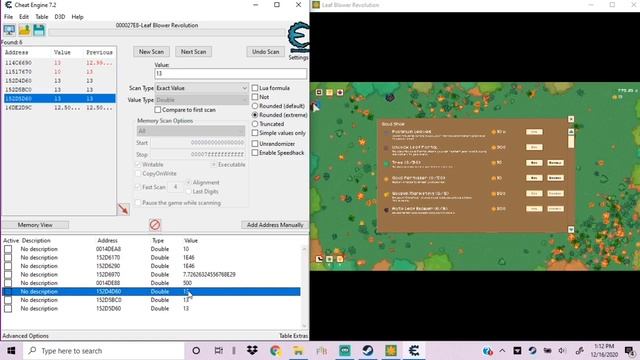Click the red circle clear address list icon

point(155,224)
